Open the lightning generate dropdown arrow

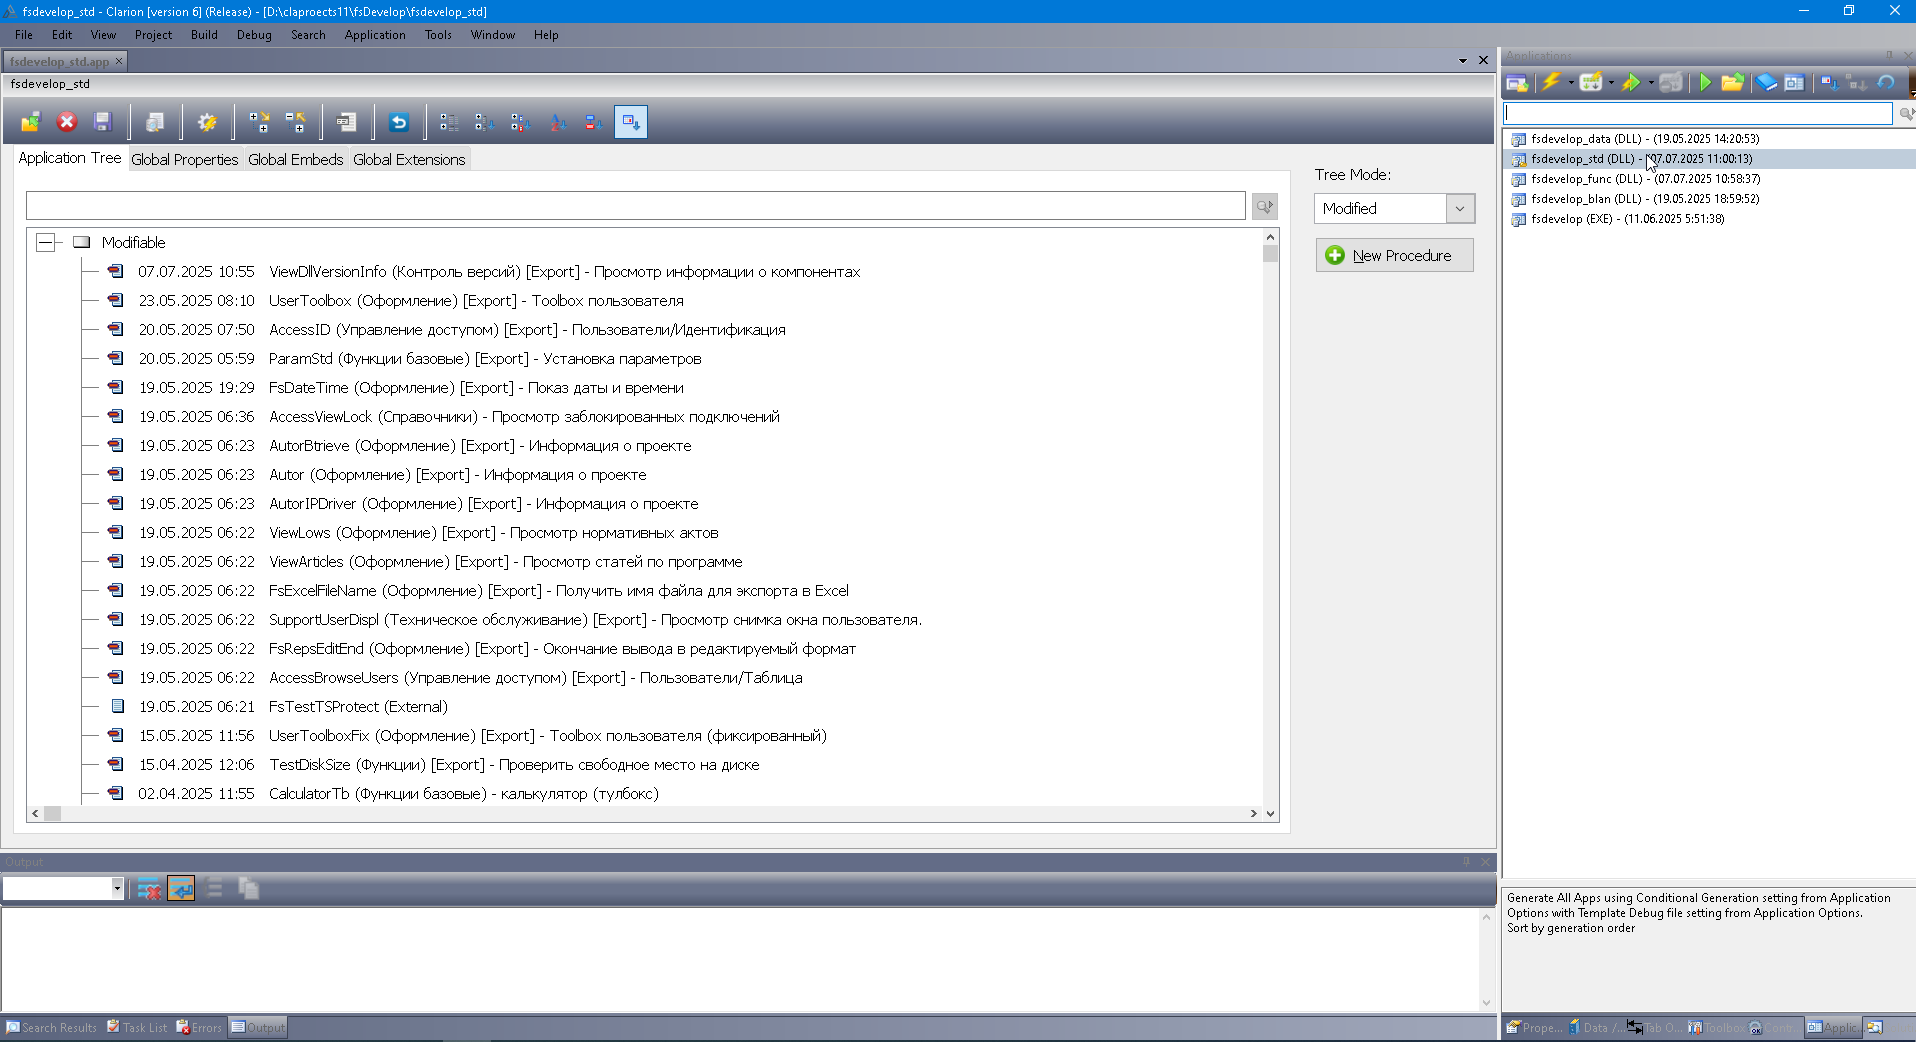[x=1571, y=83]
